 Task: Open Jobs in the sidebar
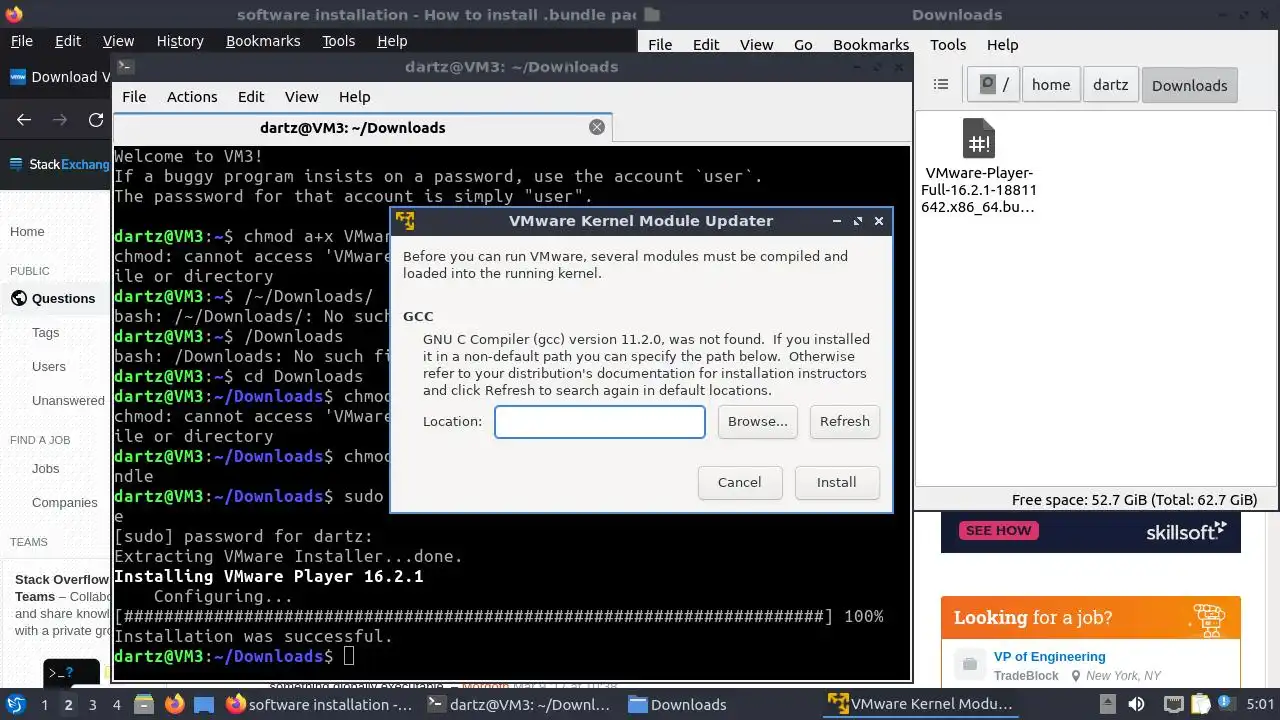(x=45, y=468)
